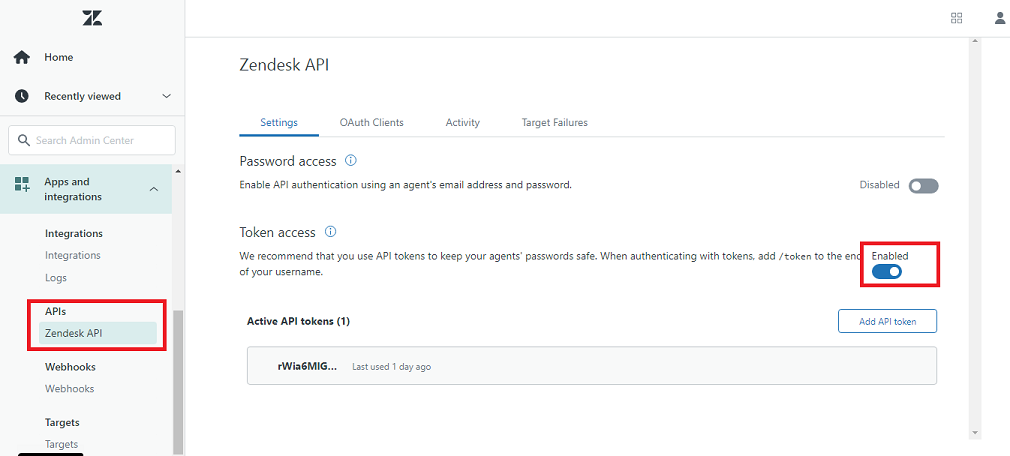Open the products grid icon
Screen dimensions: 1010x456
click(957, 18)
